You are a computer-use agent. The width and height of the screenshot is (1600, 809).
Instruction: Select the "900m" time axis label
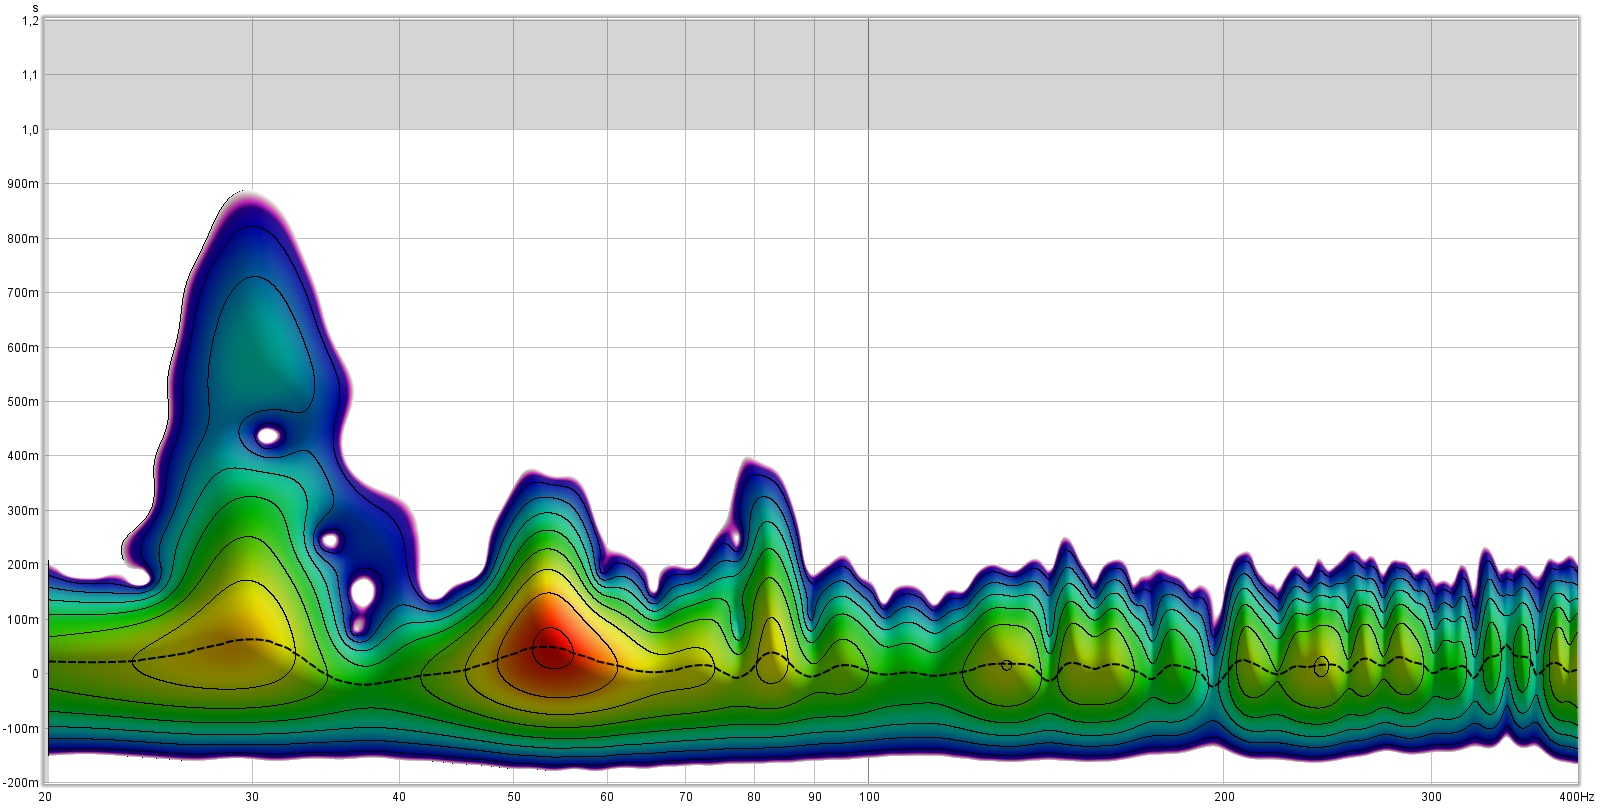pos(24,184)
